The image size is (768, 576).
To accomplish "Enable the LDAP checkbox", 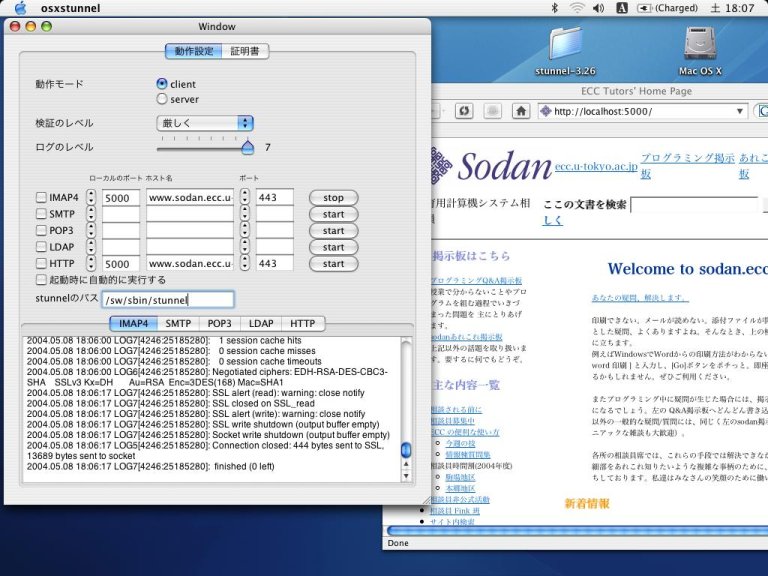I will point(41,247).
